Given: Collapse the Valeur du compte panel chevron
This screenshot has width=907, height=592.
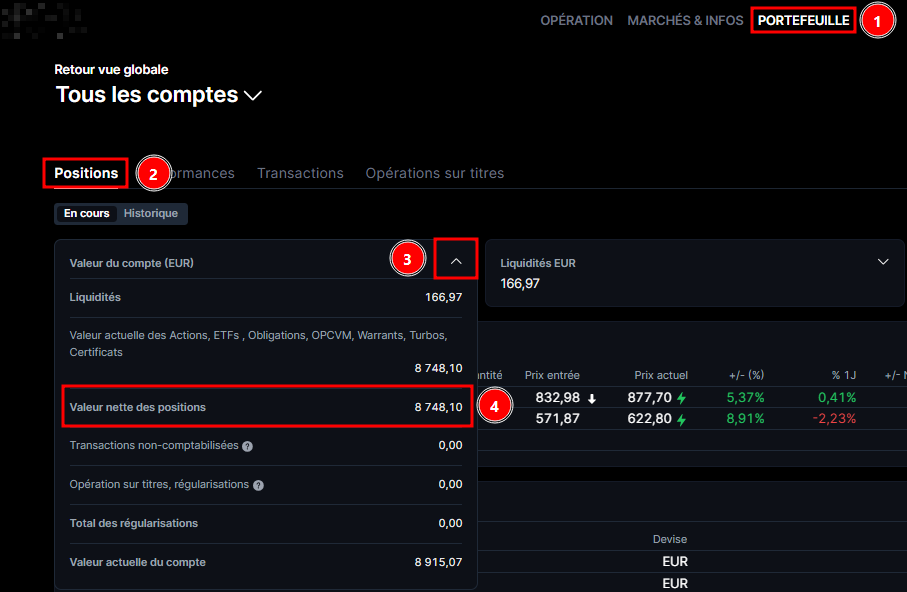Looking at the screenshot, I should point(456,261).
